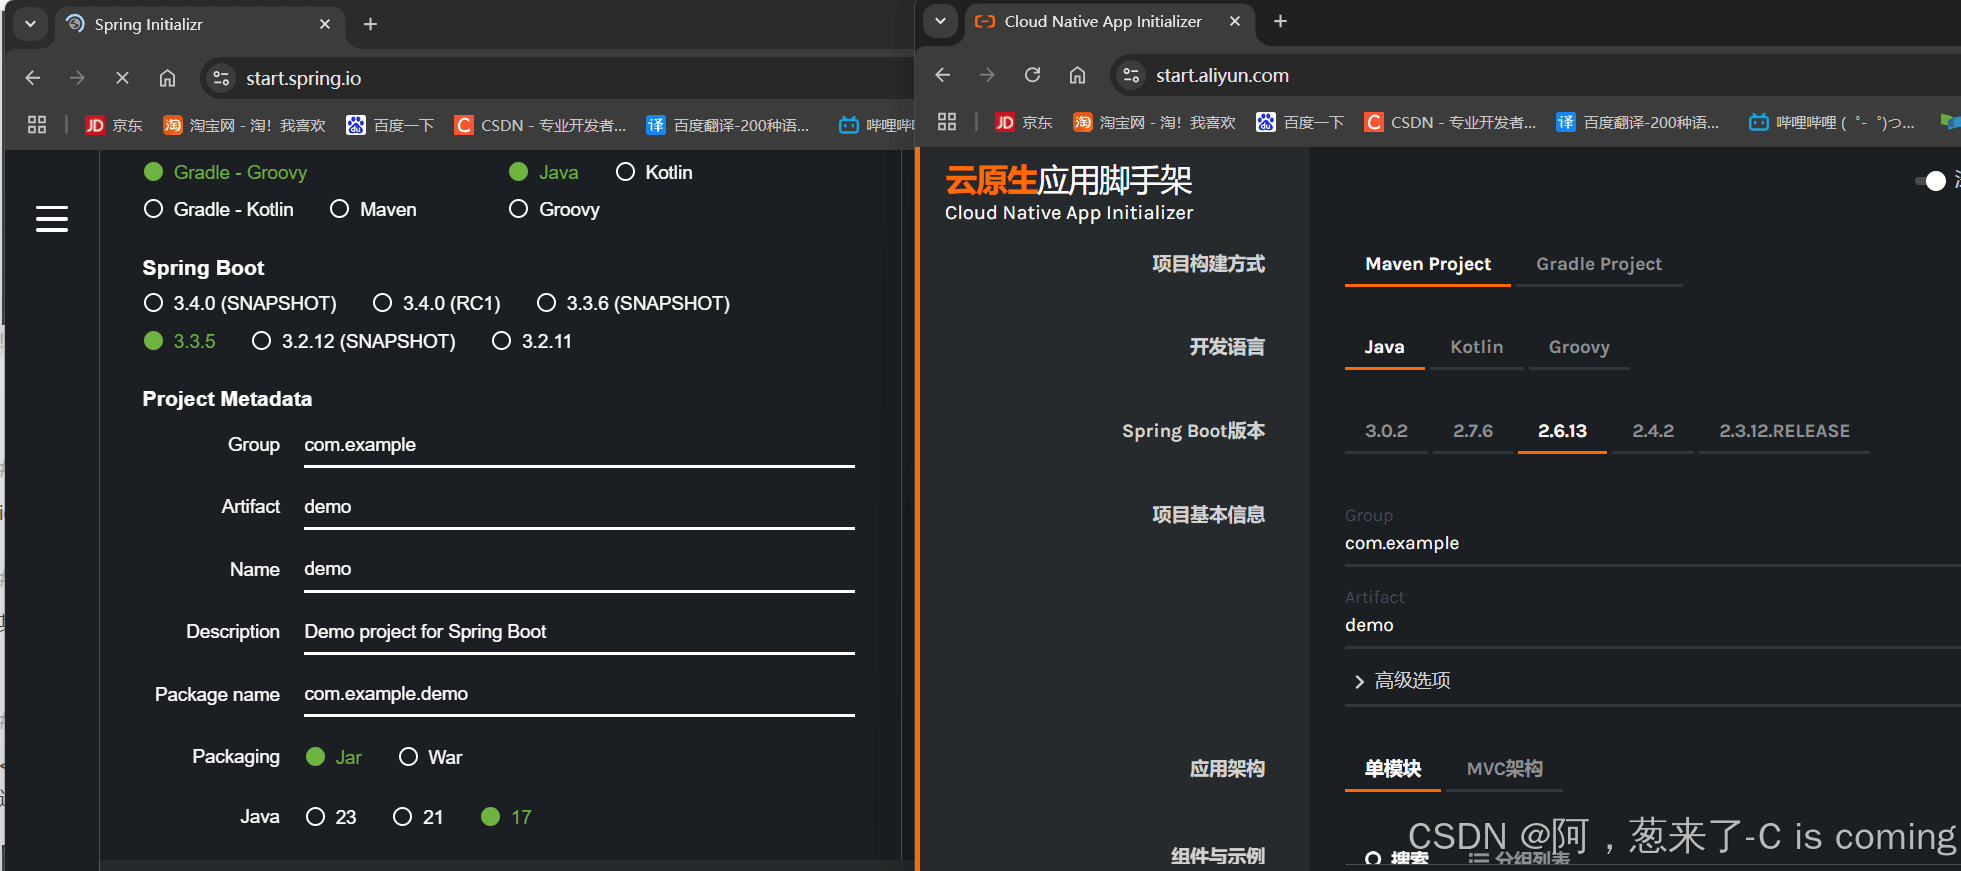The width and height of the screenshot is (1961, 871).
Task: Open new tab in Spring Initializr window
Action: pyautogui.click(x=370, y=24)
